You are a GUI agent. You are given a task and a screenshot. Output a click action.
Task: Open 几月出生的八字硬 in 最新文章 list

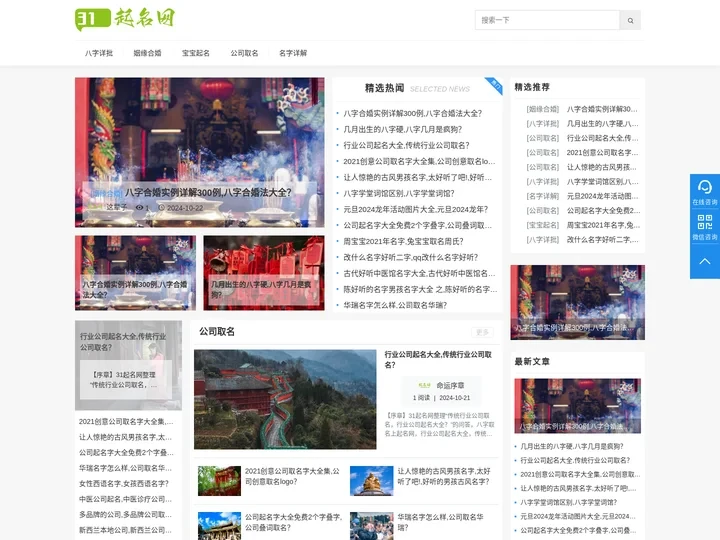click(x=572, y=446)
